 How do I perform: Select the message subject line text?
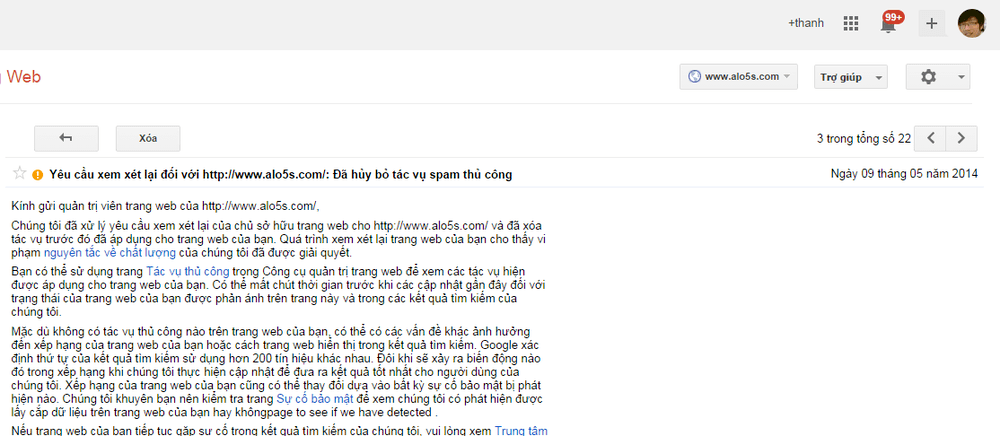pos(281,174)
